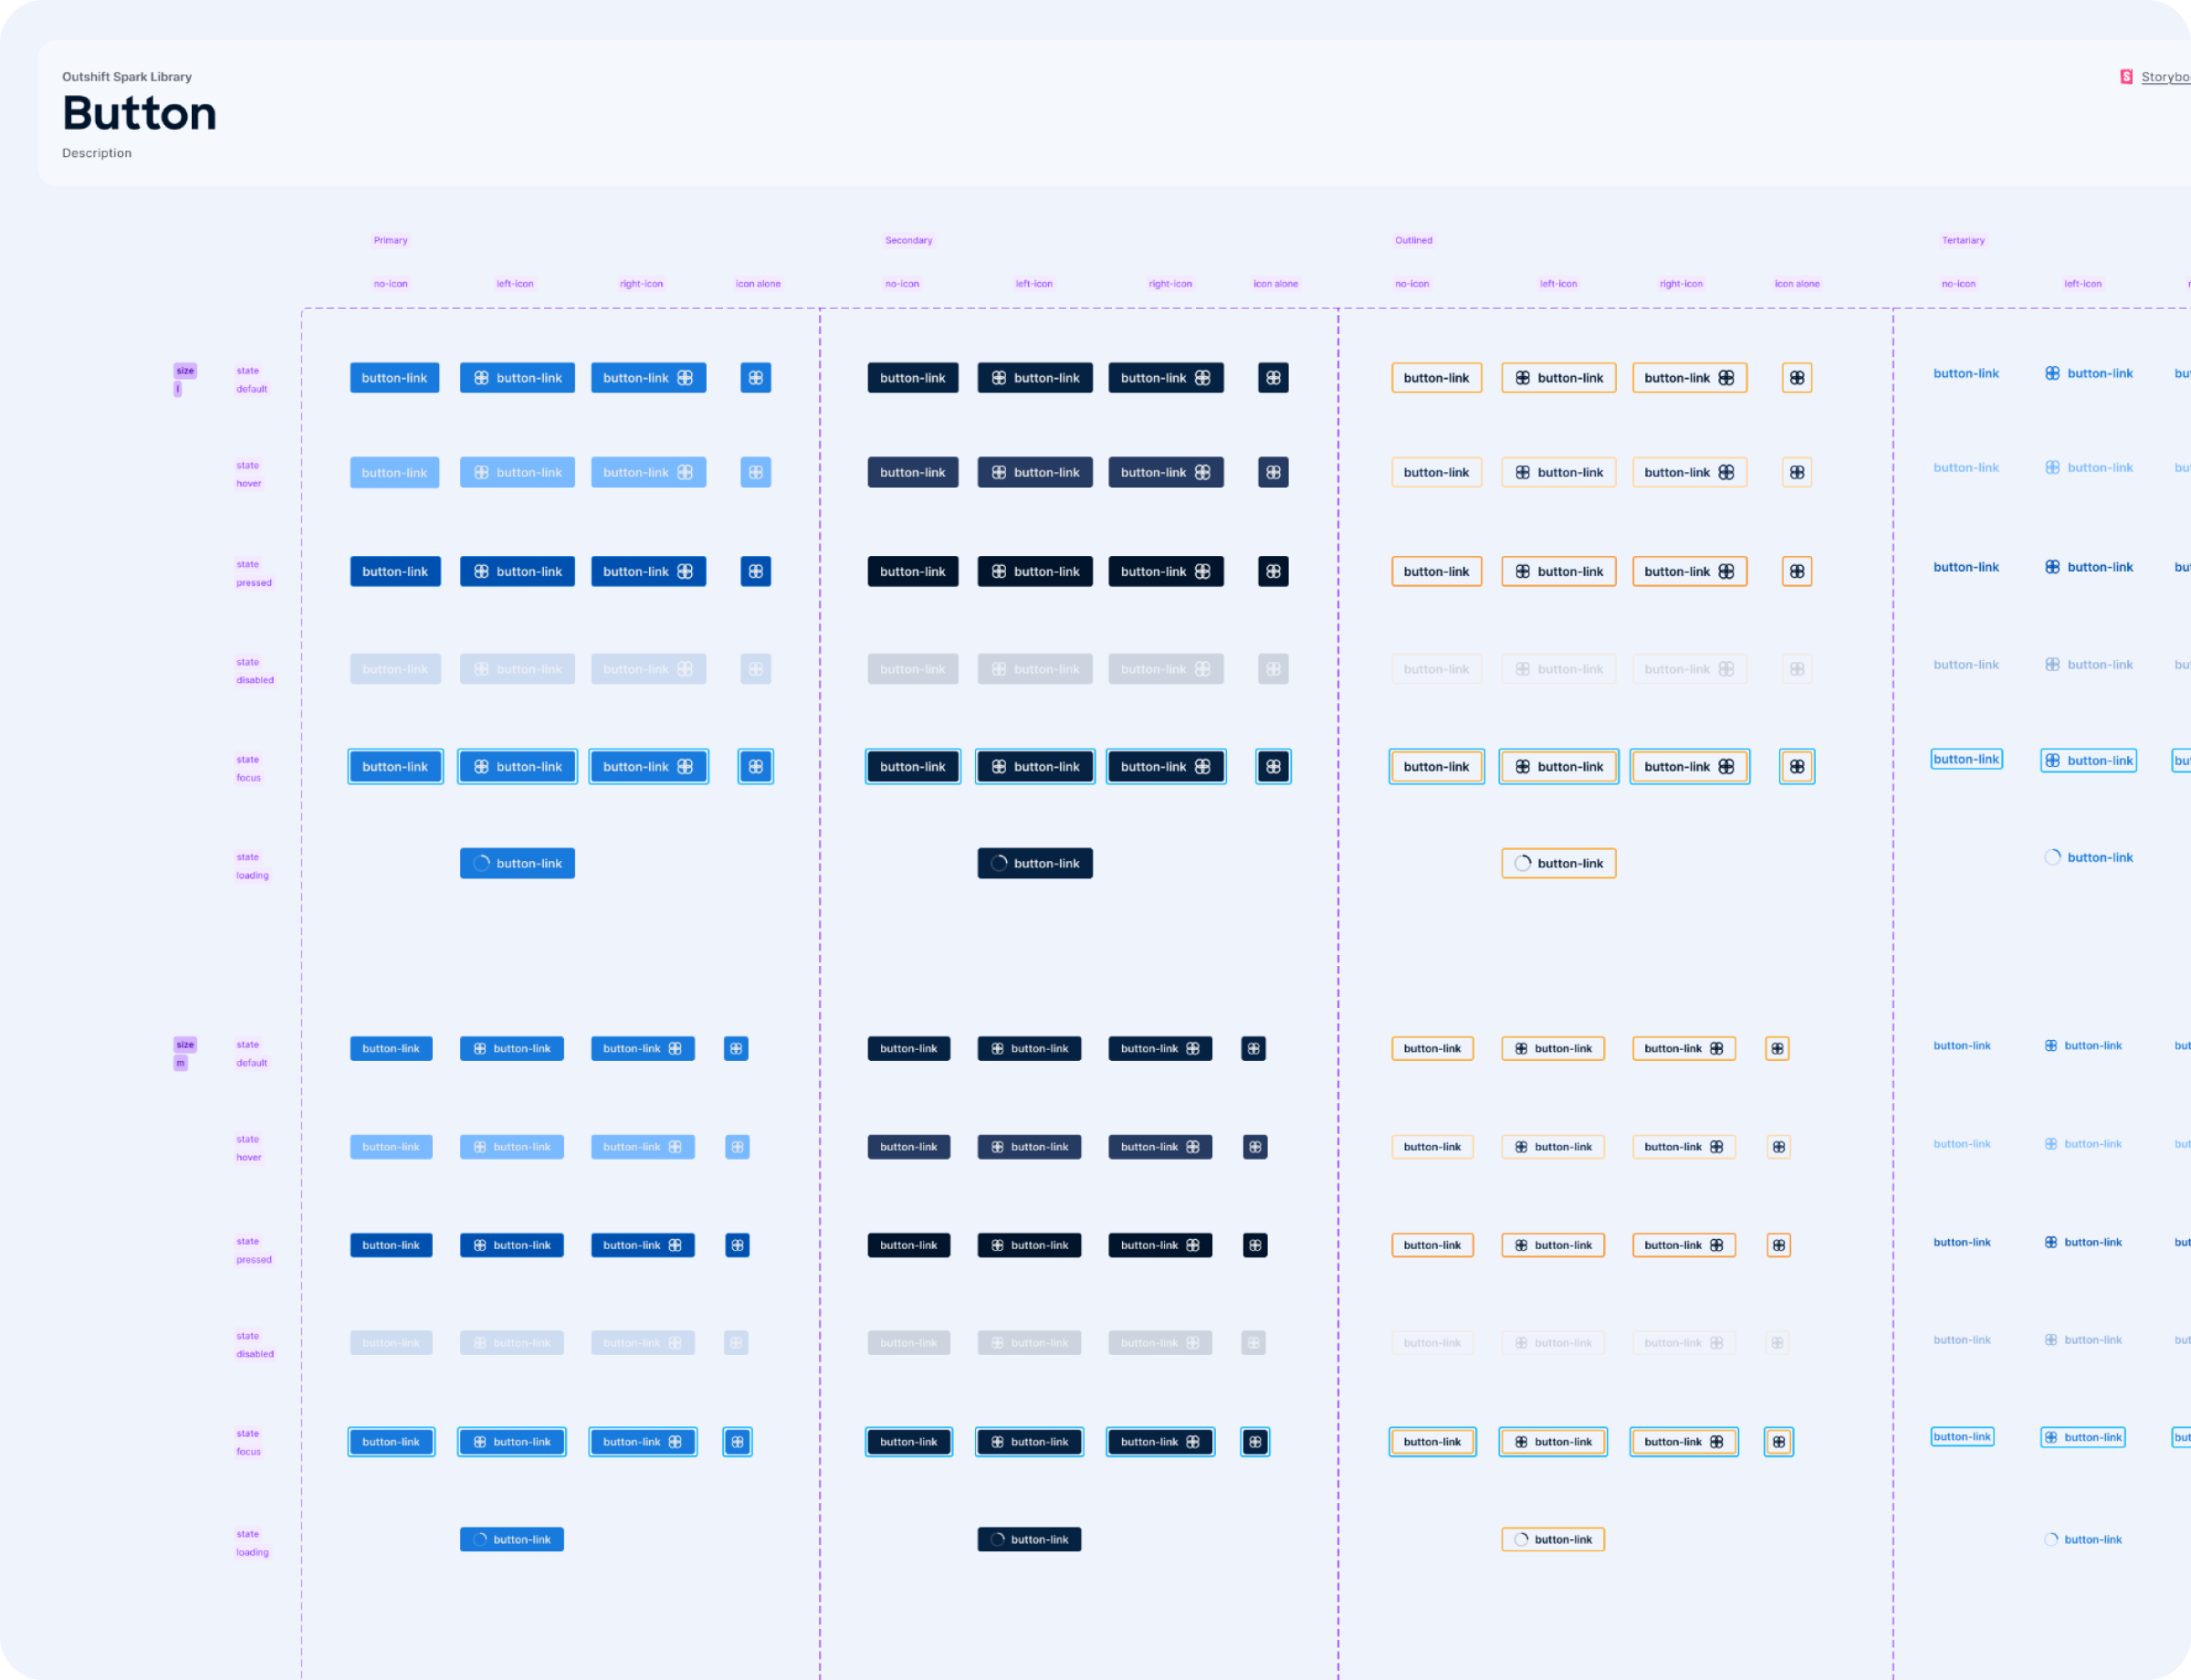Click Tertiary size-l default left-icon button-link
Image resolution: width=2191 pixels, height=1680 pixels.
coord(2089,373)
